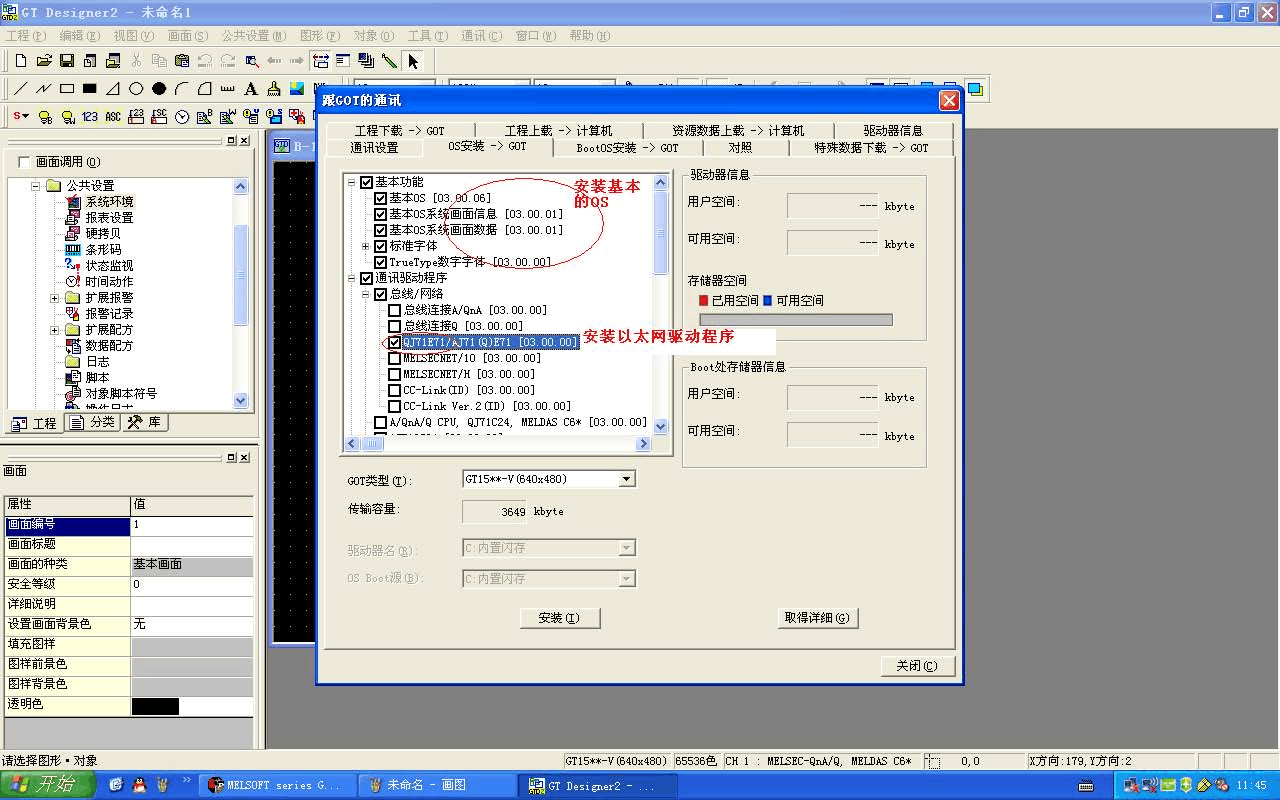Click the 画面编号 value field
Viewport: 1280px width, 800px height.
pos(192,525)
